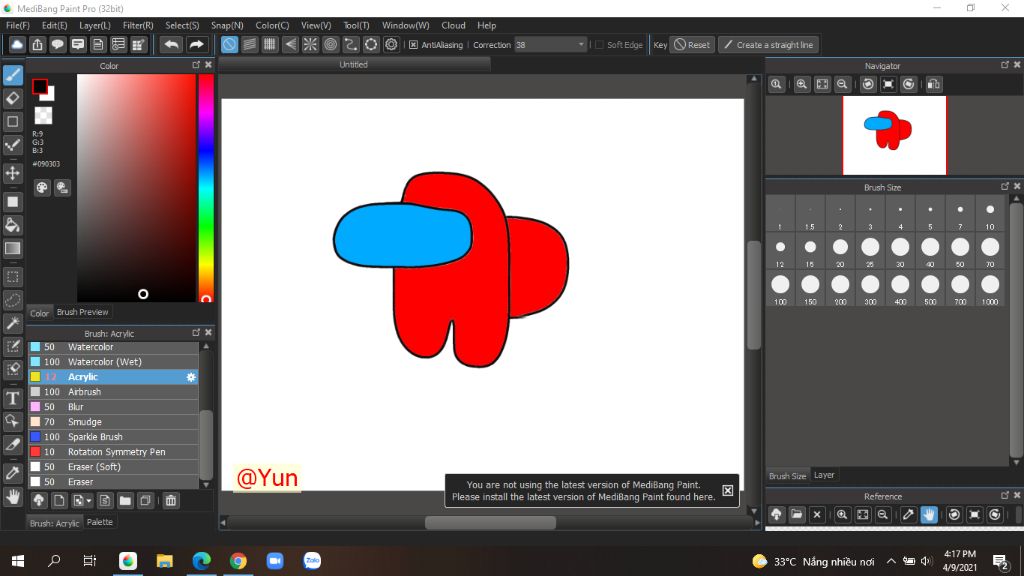The image size is (1024, 576).
Task: Click Create a straight line button
Action: point(769,44)
